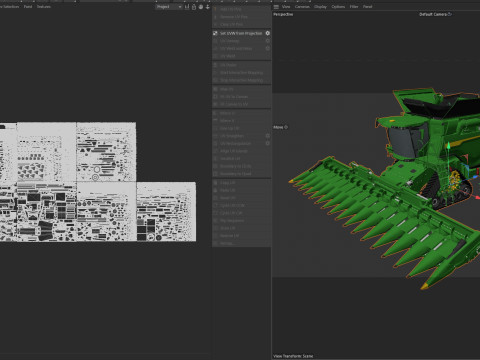480x360 pixels.
Task: Open options gear beside UV Unwrap
Action: click(268, 41)
